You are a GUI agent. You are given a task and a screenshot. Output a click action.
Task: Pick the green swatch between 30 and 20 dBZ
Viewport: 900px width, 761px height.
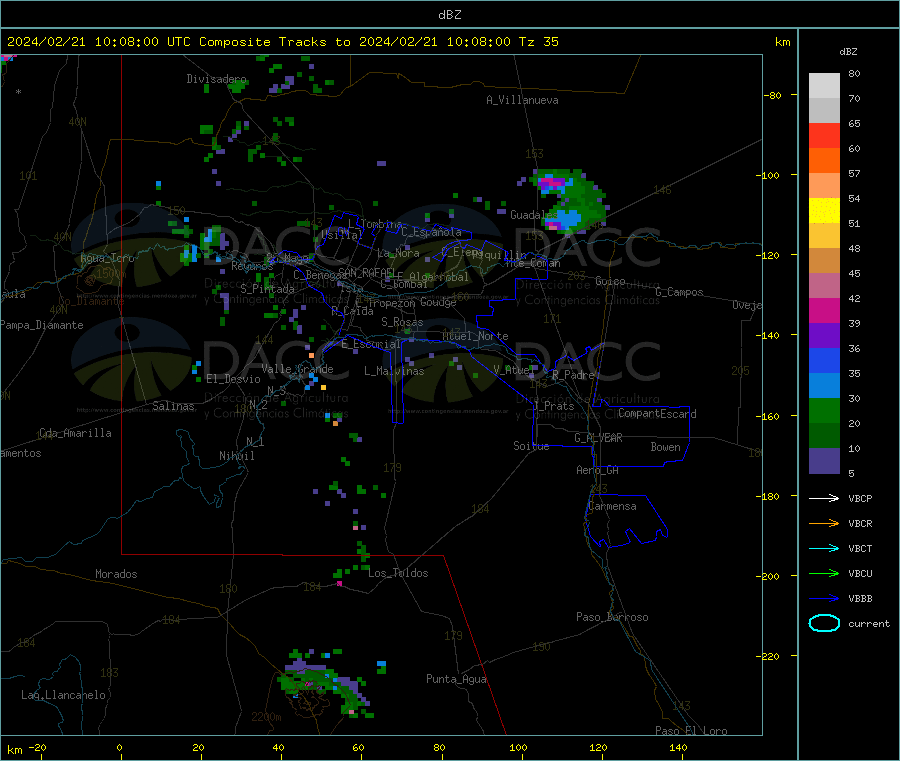824,411
